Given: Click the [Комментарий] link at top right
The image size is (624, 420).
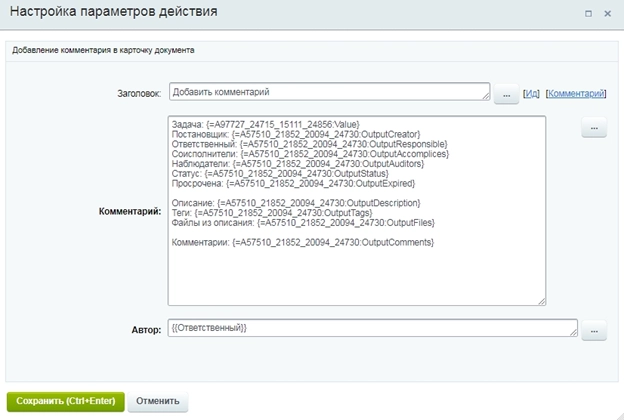Looking at the screenshot, I should tap(576, 93).
